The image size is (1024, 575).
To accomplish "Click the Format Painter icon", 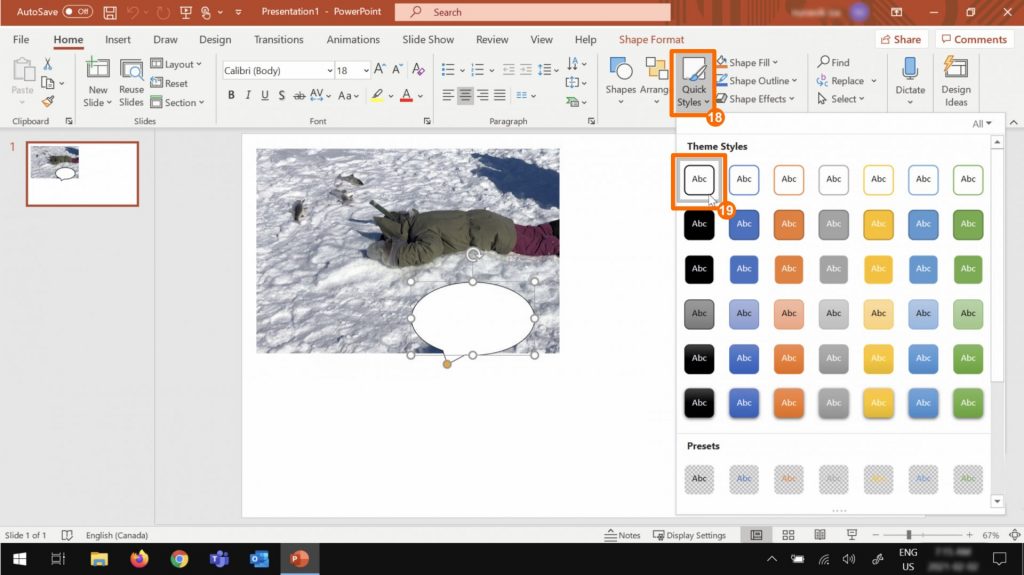I will [48, 101].
